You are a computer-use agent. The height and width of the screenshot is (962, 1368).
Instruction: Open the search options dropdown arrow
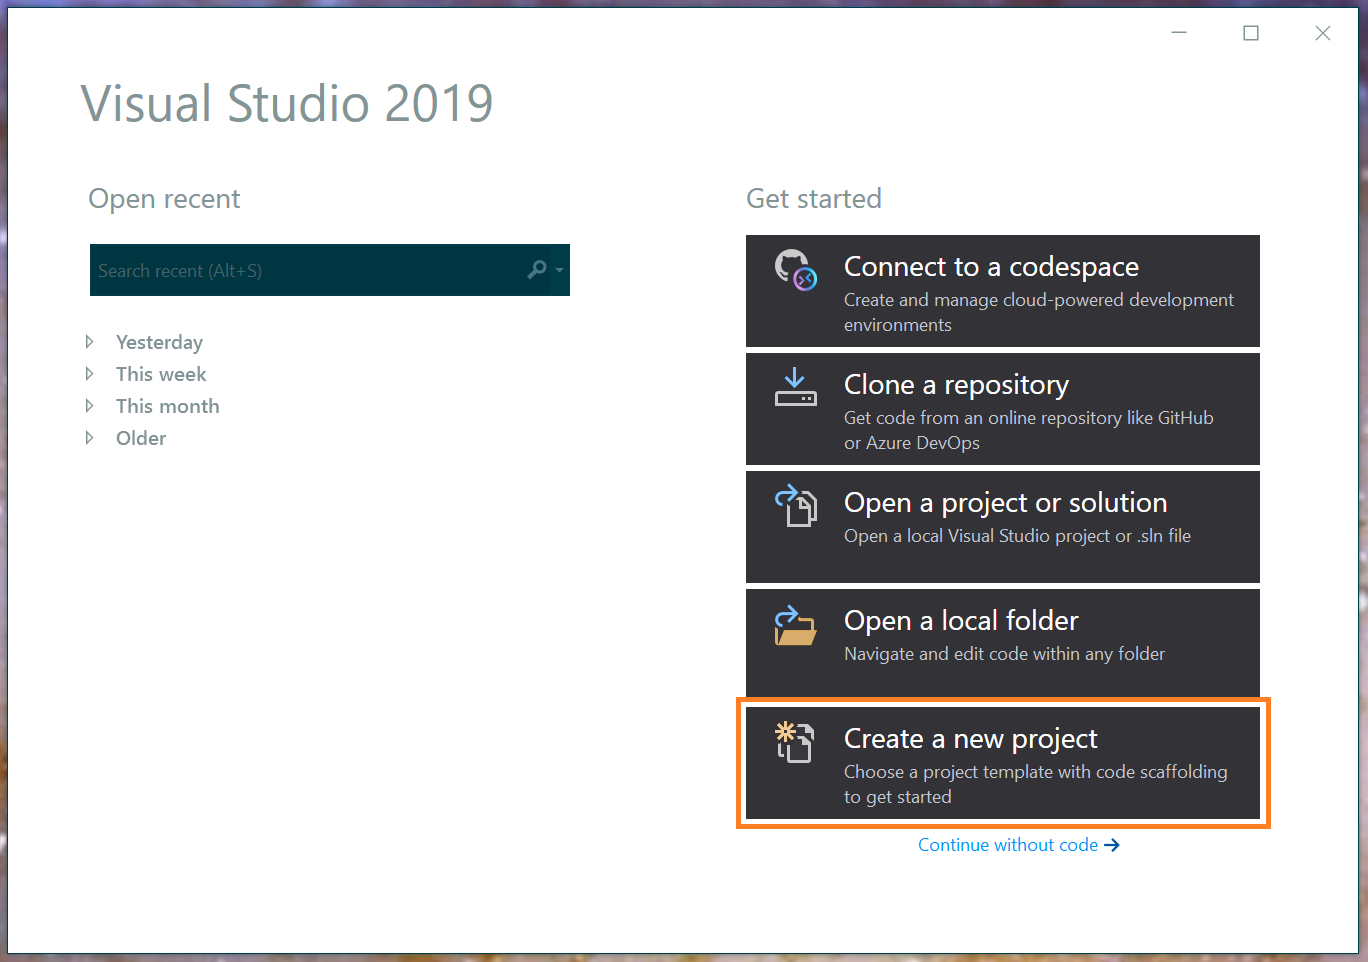(x=560, y=270)
